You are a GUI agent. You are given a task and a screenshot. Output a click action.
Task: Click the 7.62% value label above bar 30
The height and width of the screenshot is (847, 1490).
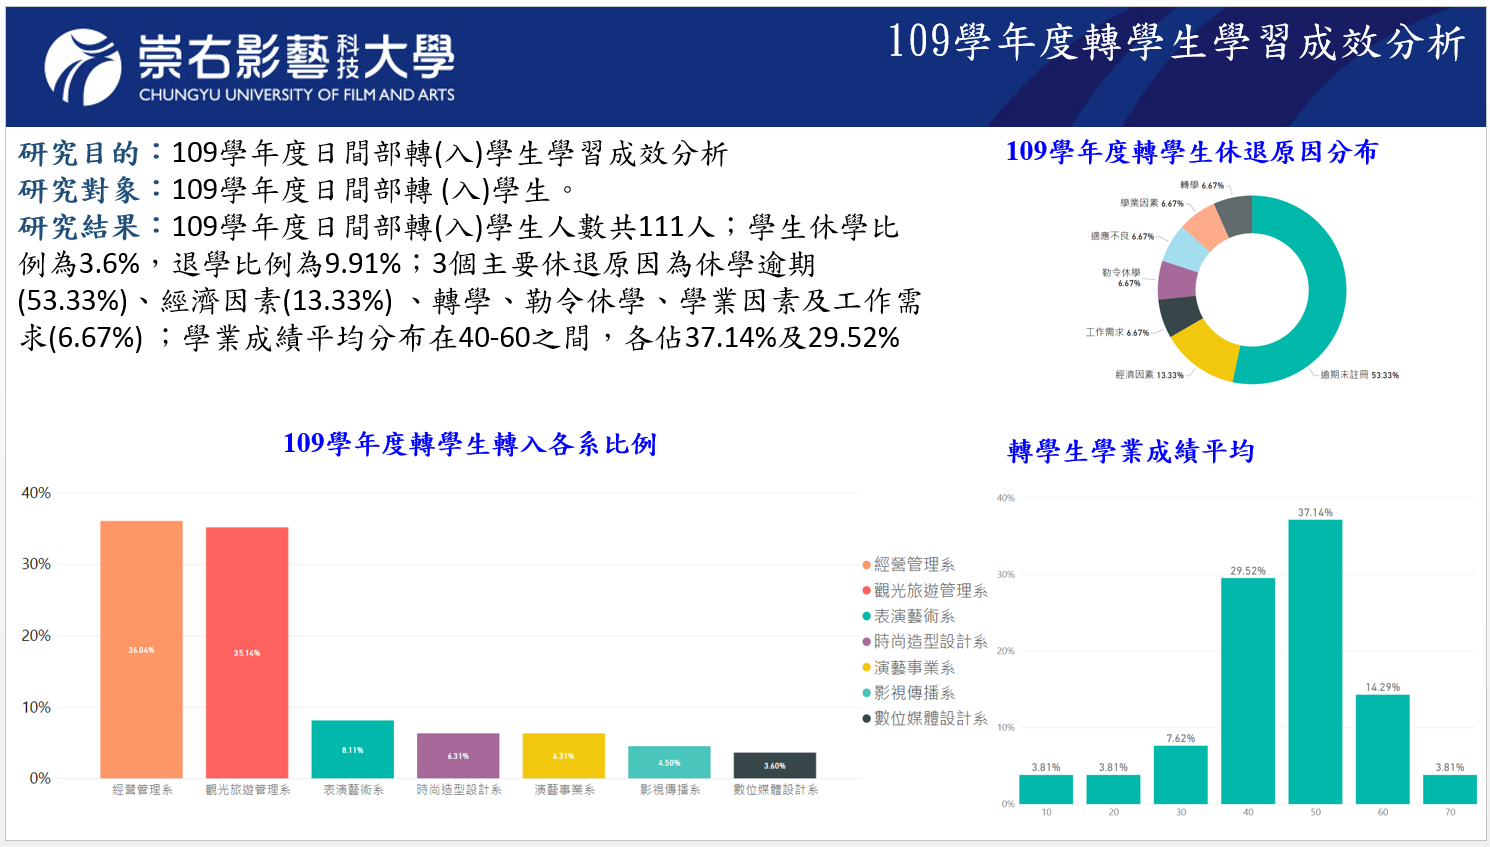(x=1181, y=738)
